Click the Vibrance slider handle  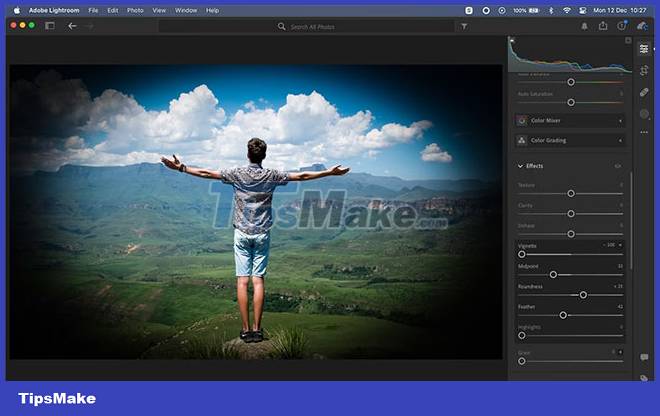click(x=571, y=82)
